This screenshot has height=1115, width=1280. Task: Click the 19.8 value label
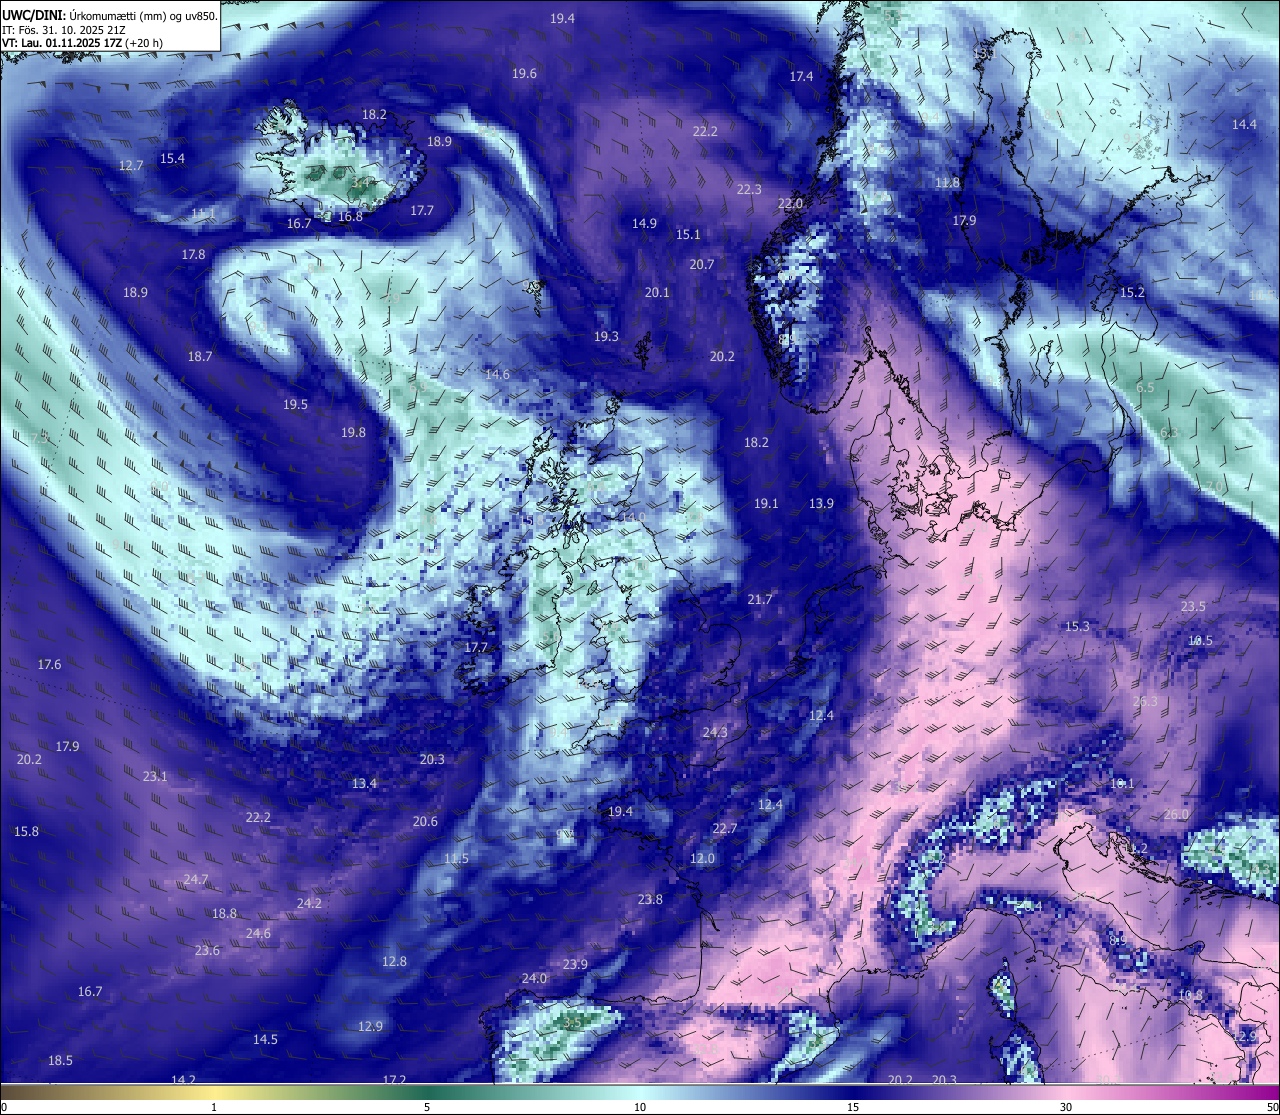(353, 432)
